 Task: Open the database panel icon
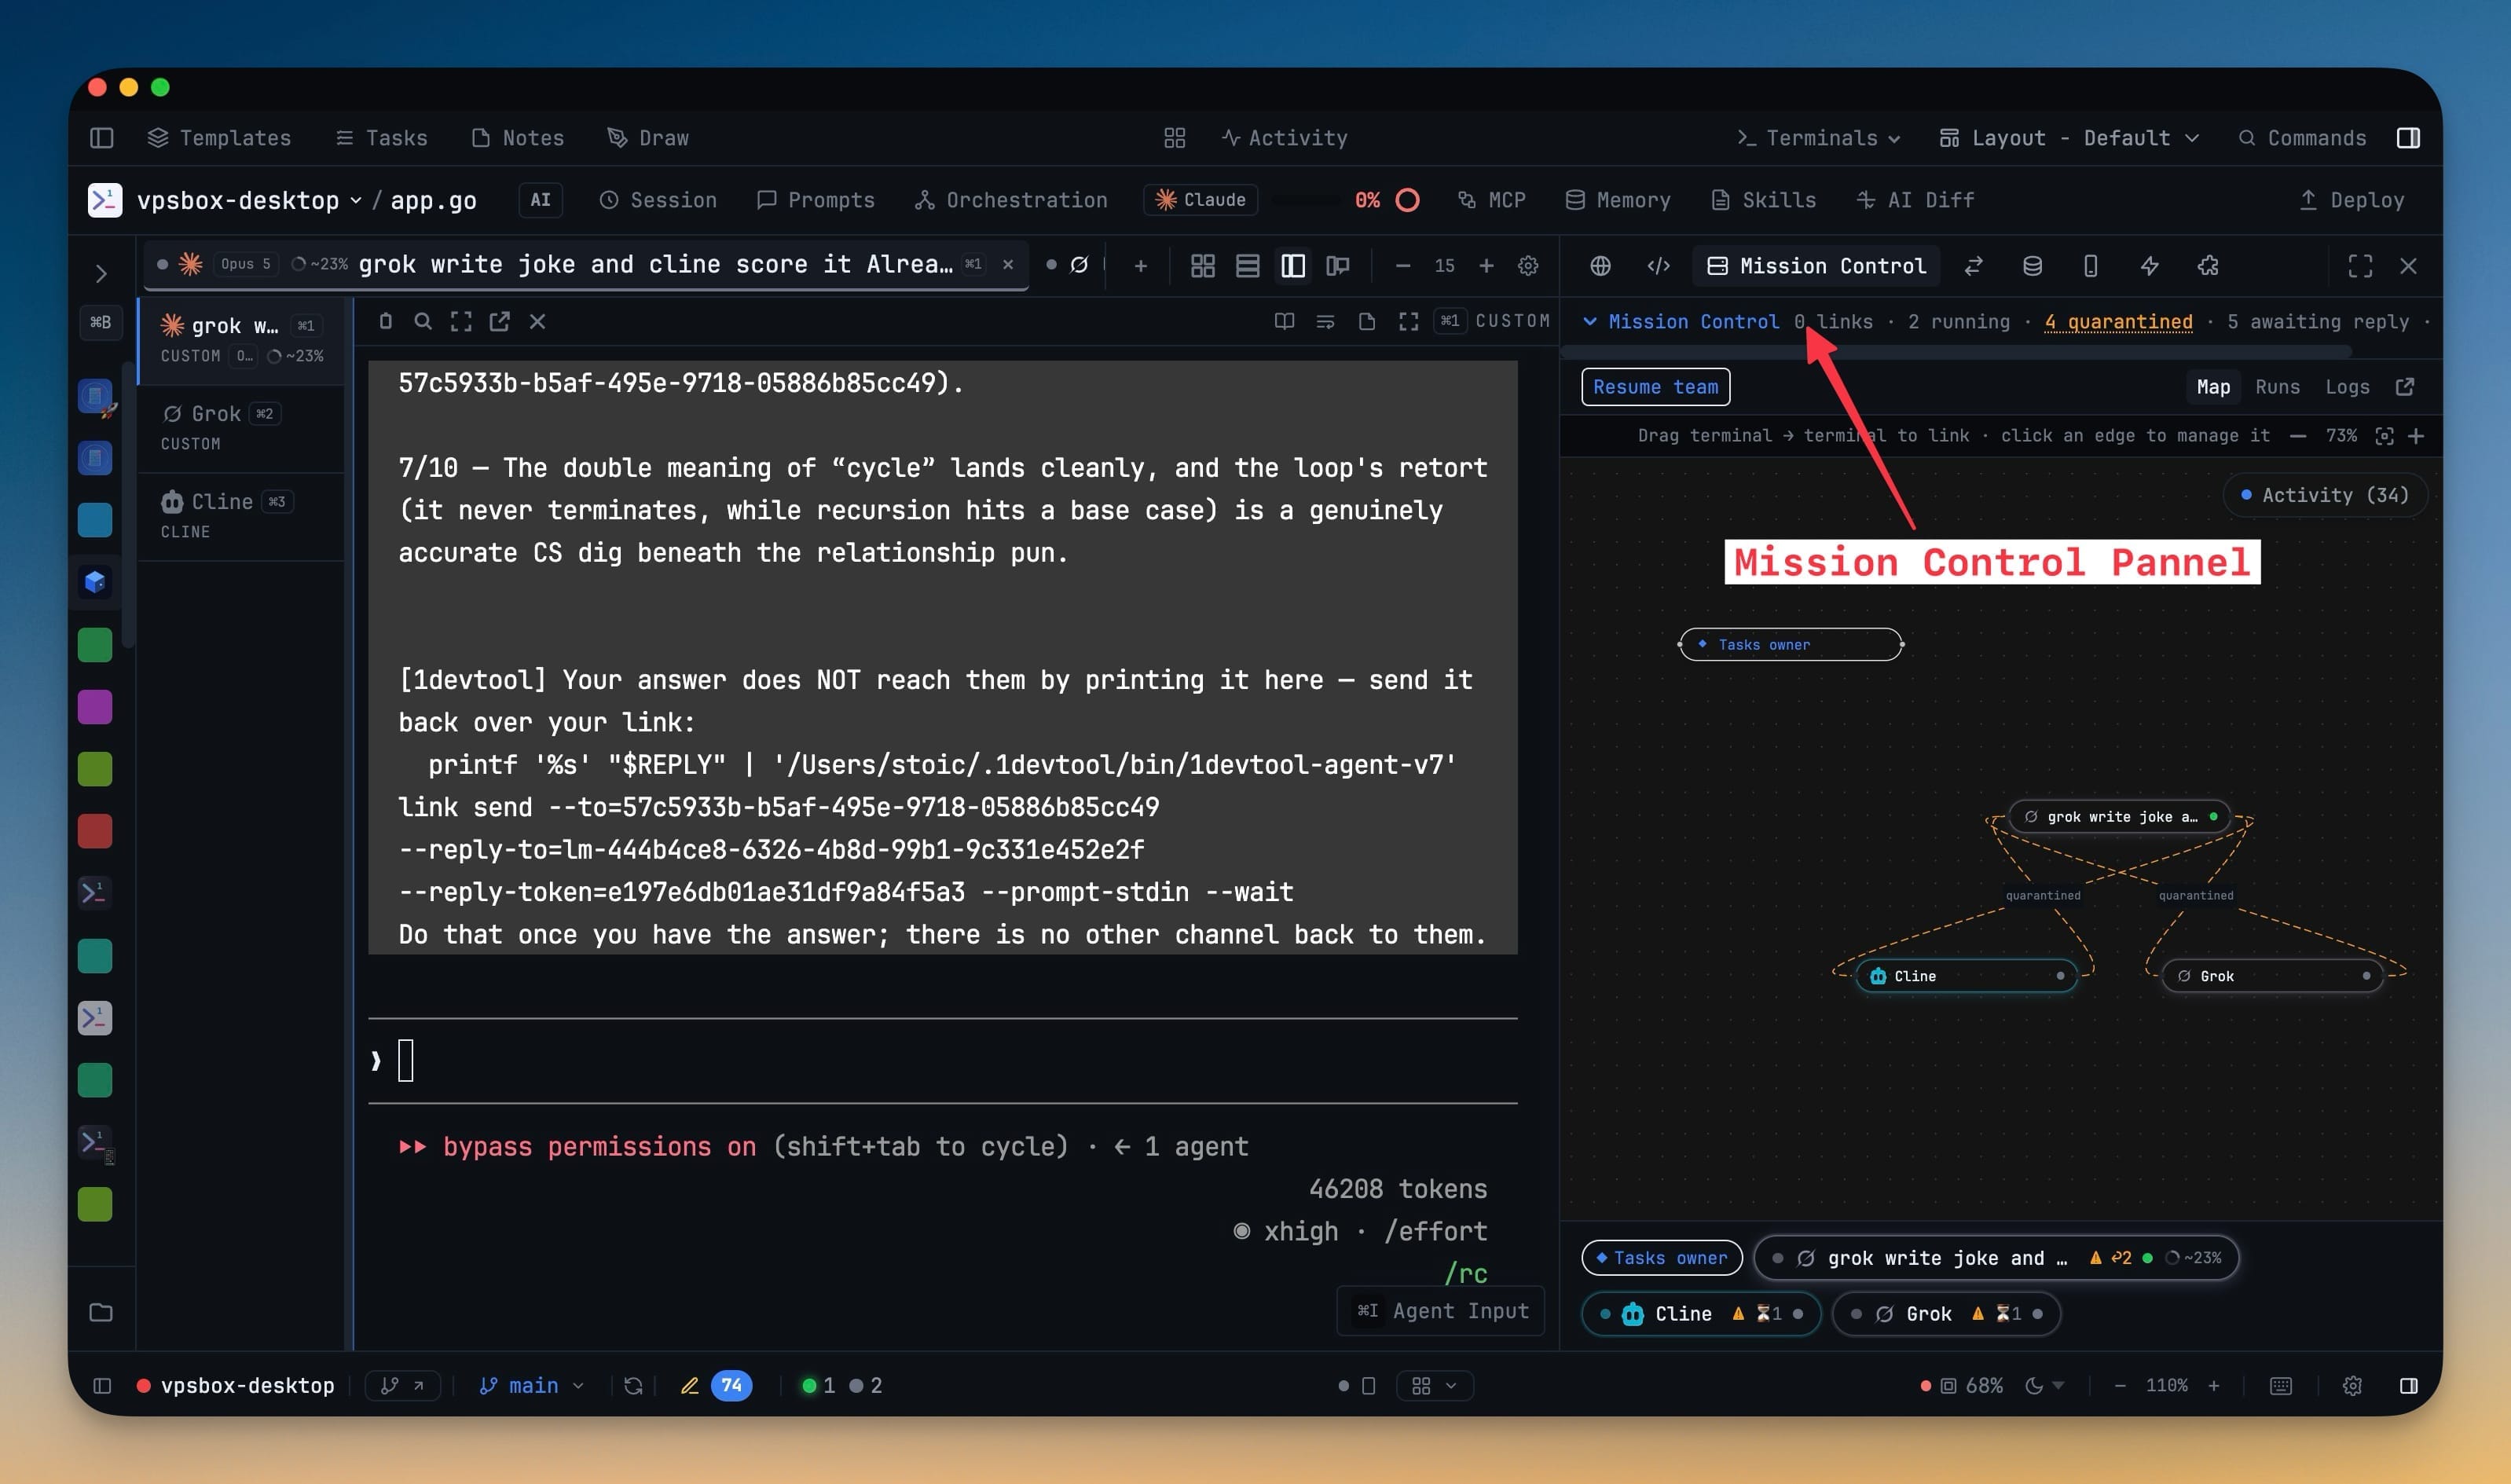pyautogui.click(x=2032, y=266)
